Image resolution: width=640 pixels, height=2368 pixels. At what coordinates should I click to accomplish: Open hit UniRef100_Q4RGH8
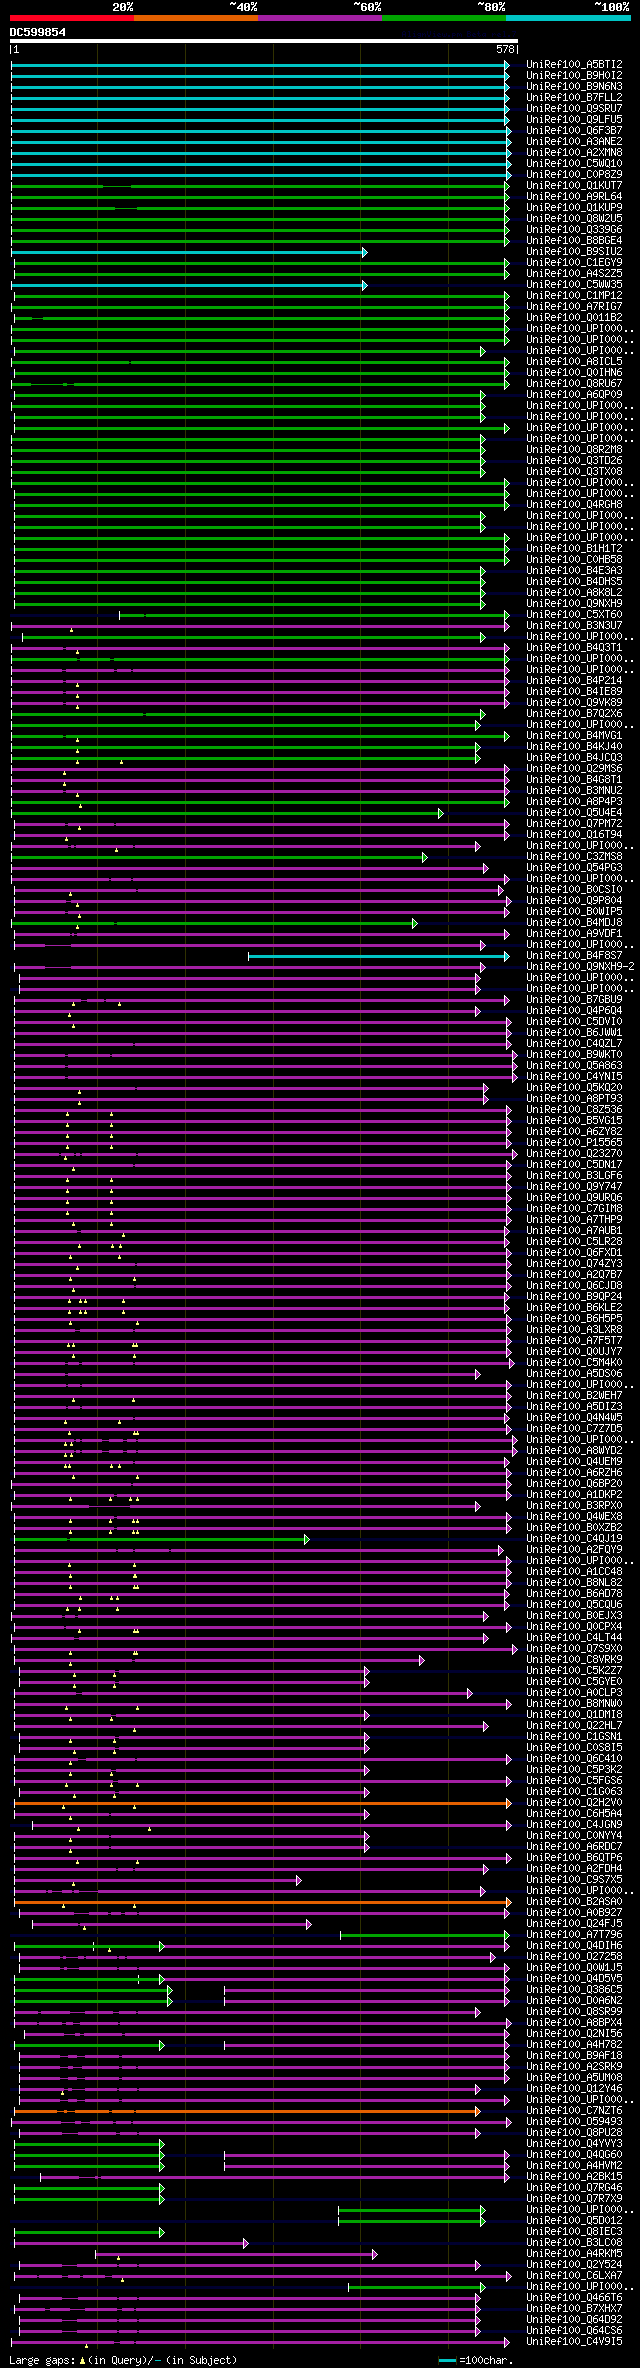[x=574, y=504]
